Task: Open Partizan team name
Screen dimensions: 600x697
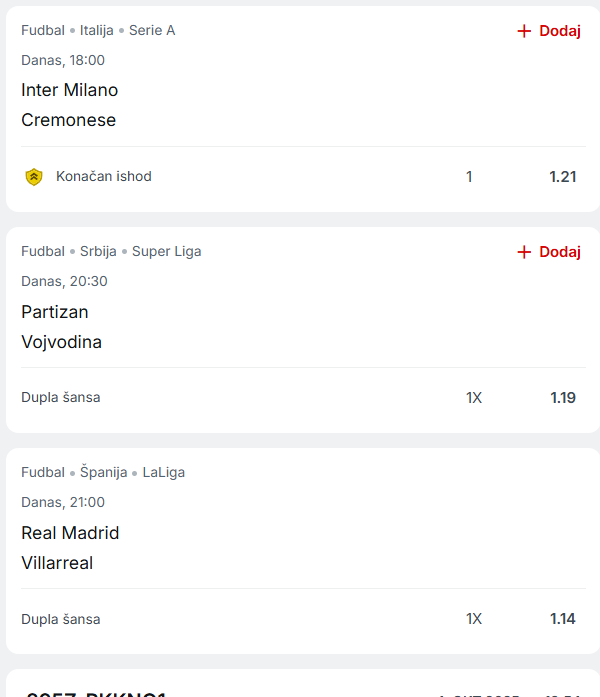Action: pos(55,311)
